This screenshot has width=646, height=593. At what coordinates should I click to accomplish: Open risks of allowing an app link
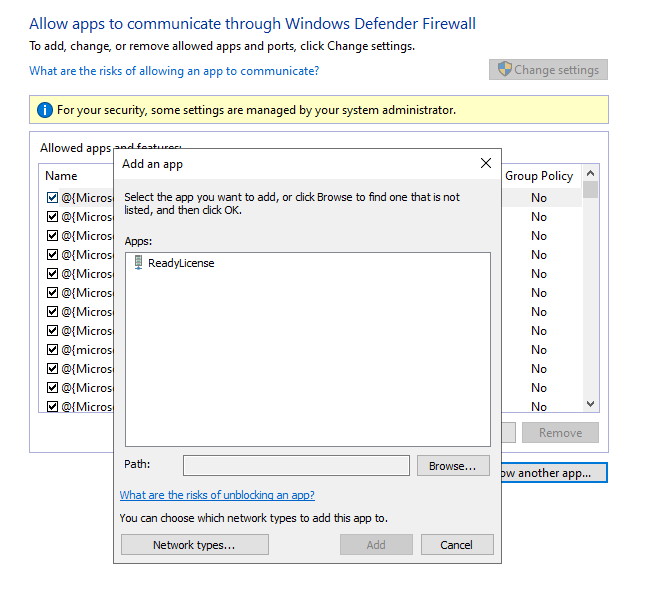coord(174,71)
